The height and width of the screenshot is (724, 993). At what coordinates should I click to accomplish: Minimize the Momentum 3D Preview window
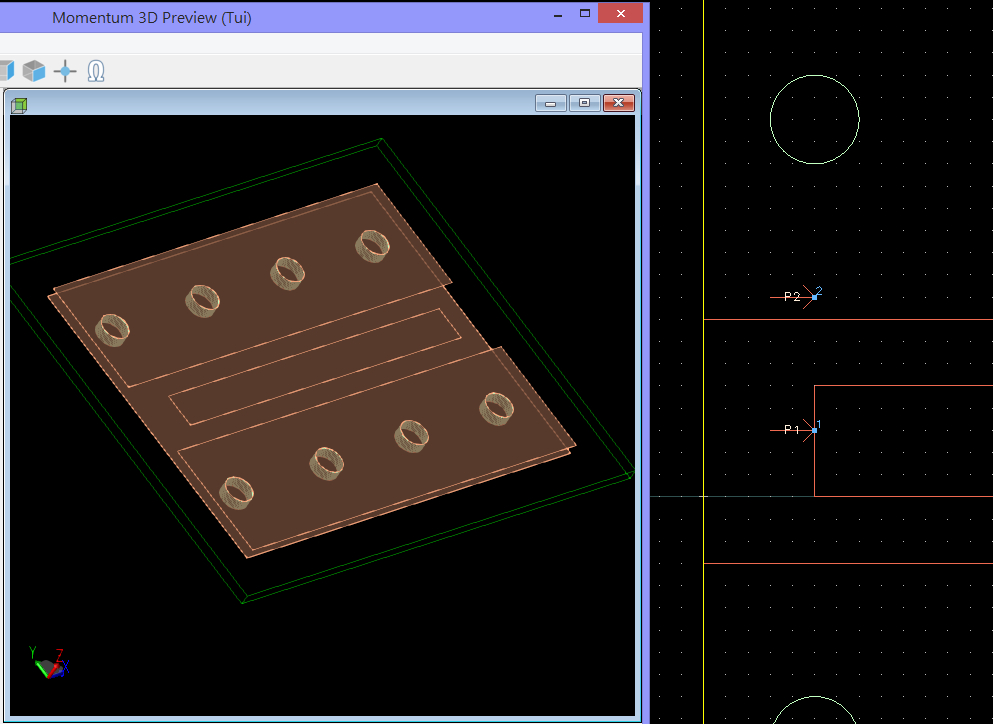click(558, 15)
